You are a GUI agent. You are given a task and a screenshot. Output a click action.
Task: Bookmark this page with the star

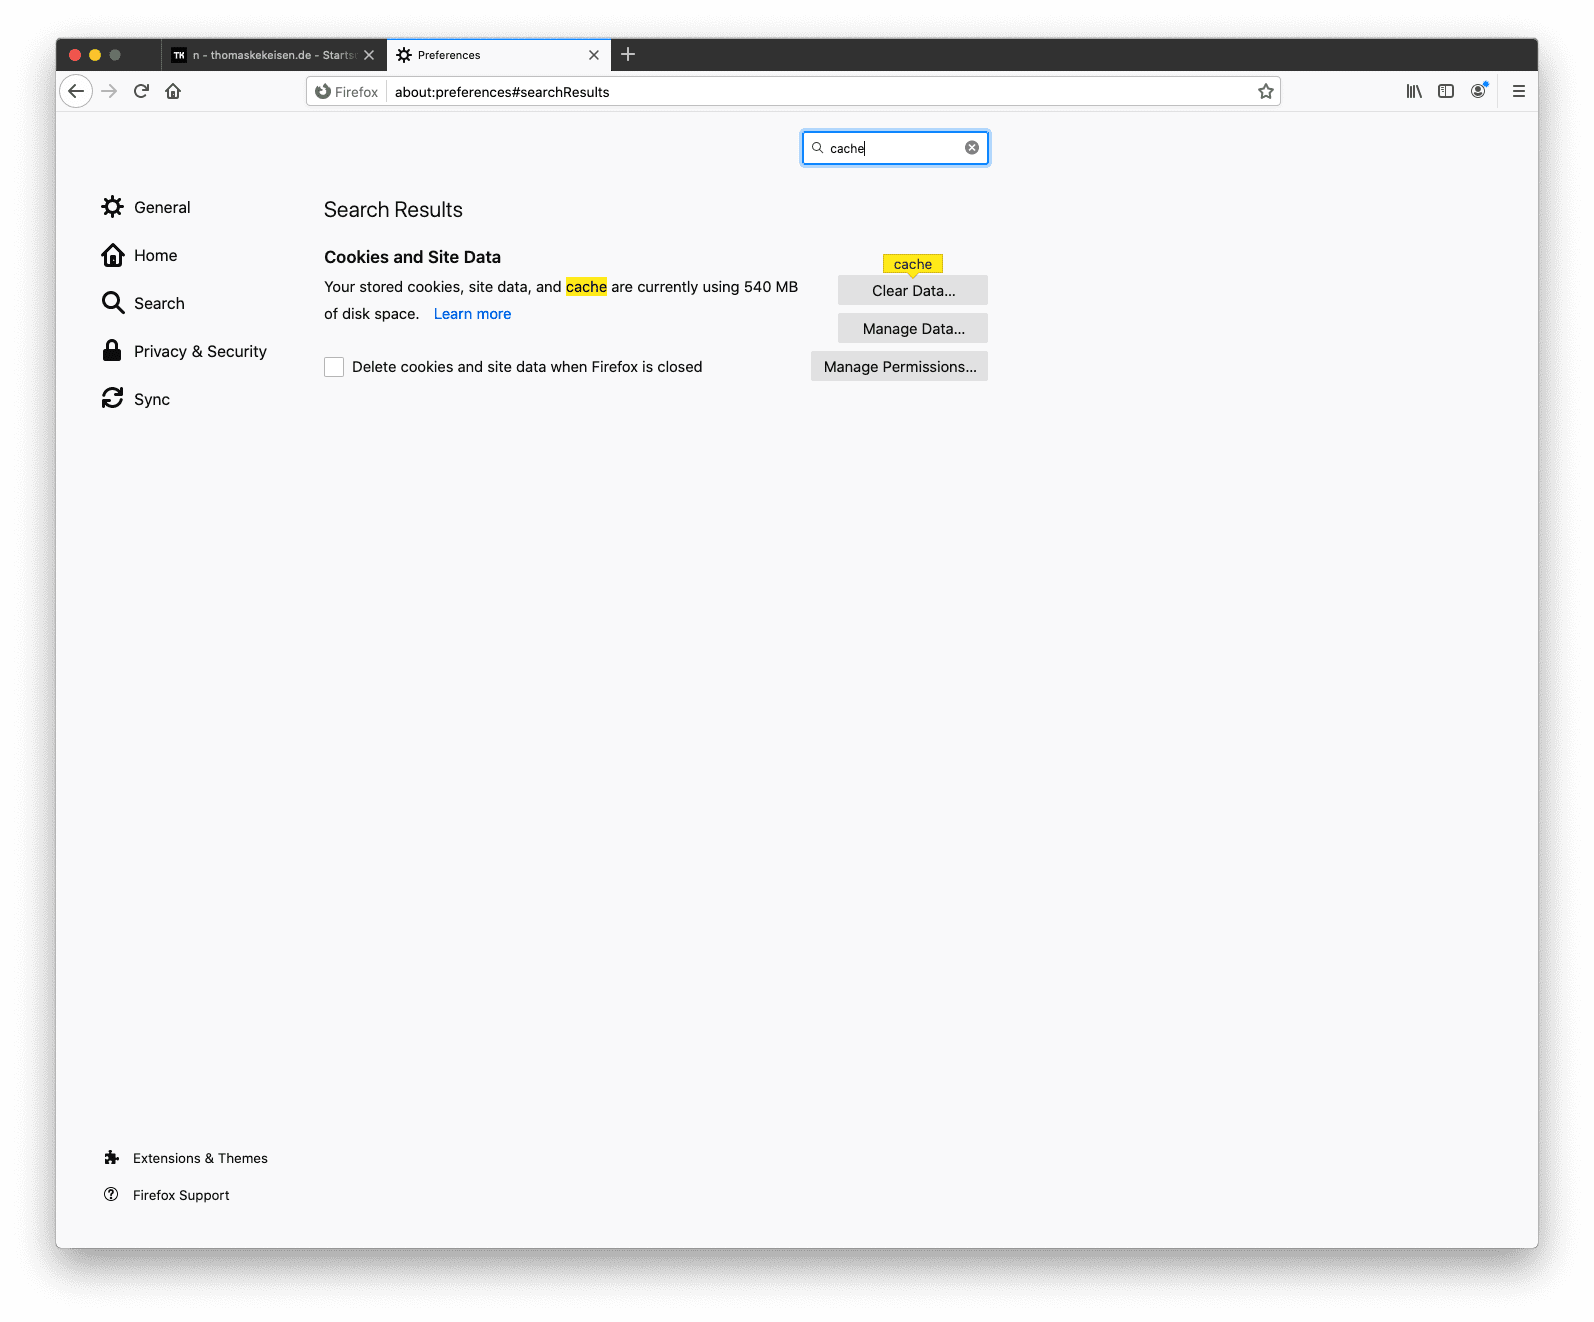pyautogui.click(x=1266, y=91)
